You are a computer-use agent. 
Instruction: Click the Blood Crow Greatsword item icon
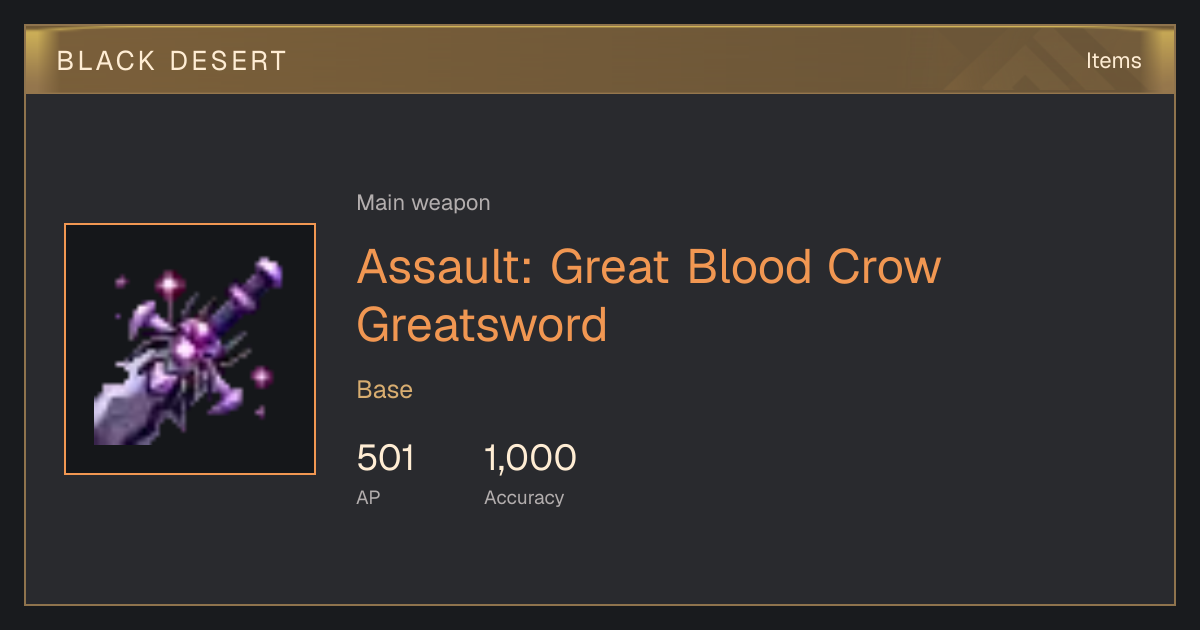(x=190, y=349)
